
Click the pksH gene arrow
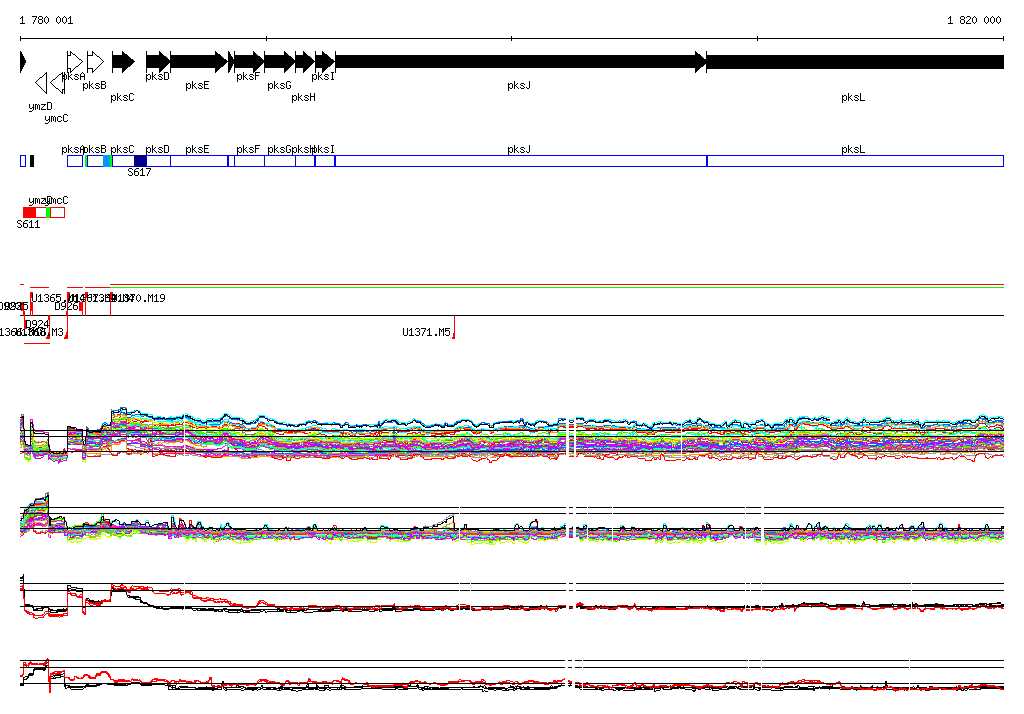(x=305, y=62)
